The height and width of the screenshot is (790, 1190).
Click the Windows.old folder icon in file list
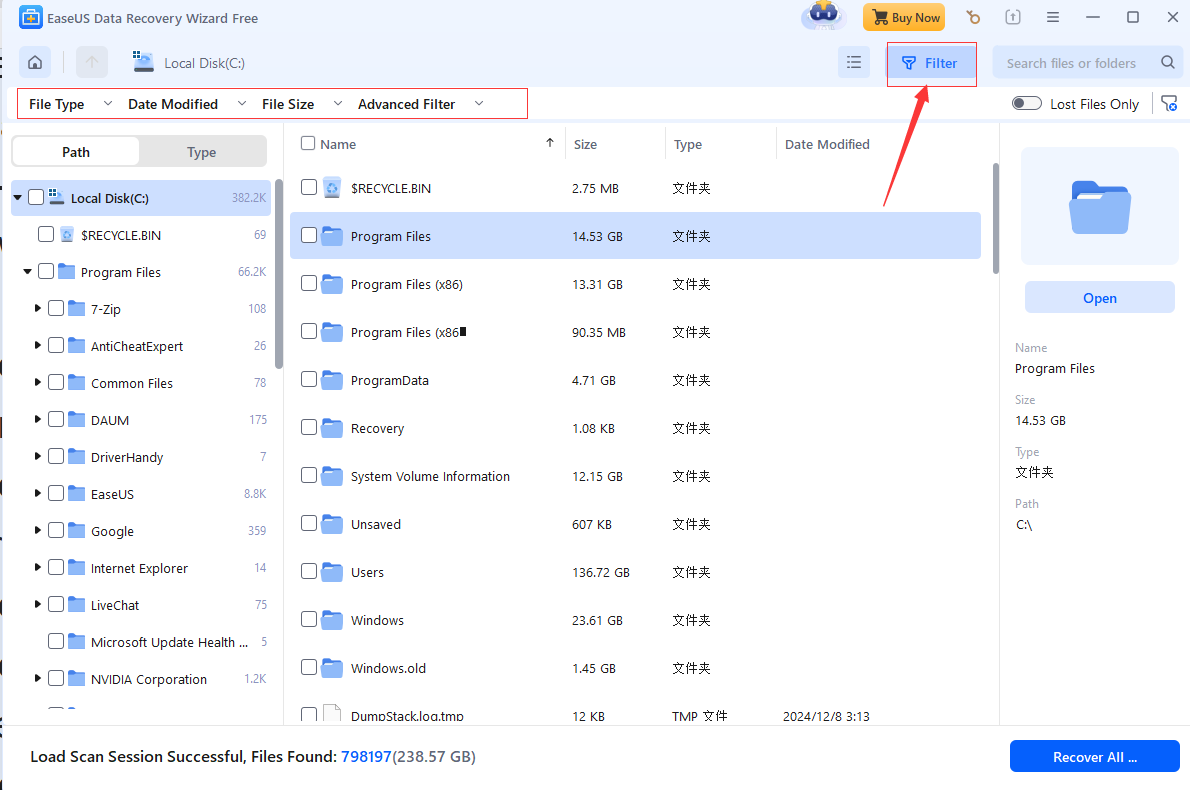(x=332, y=668)
